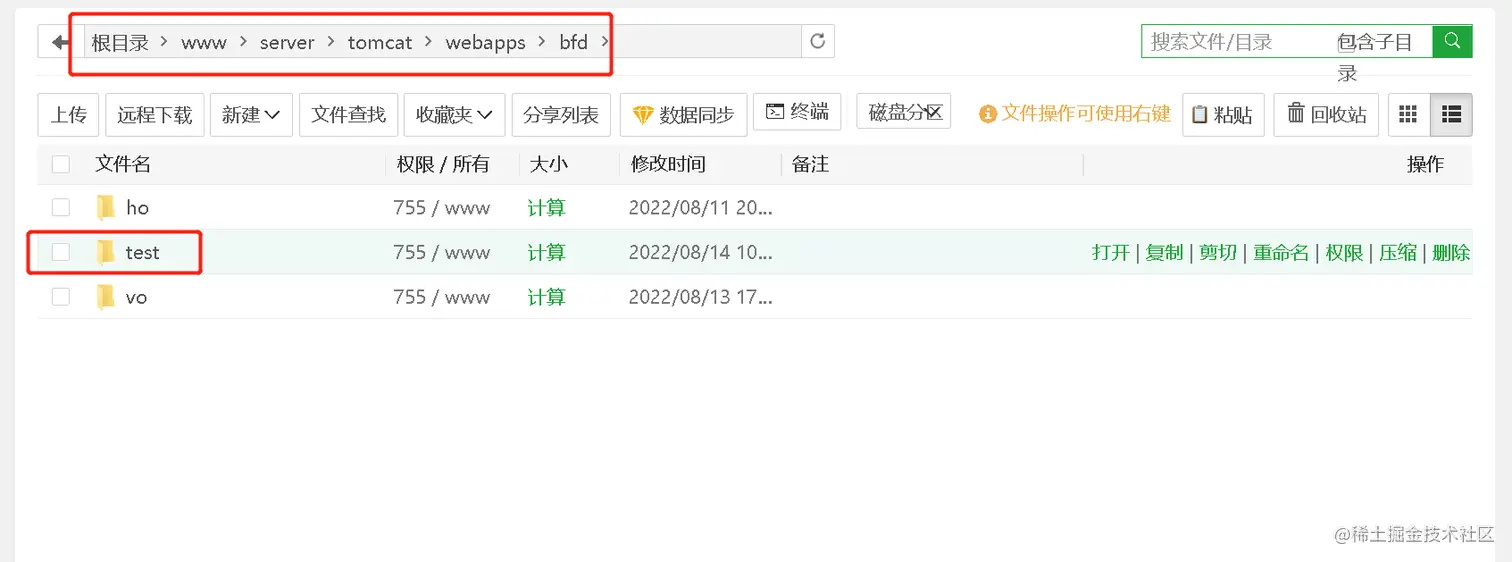
Task: Refresh the directory listing icon
Action: click(x=818, y=42)
